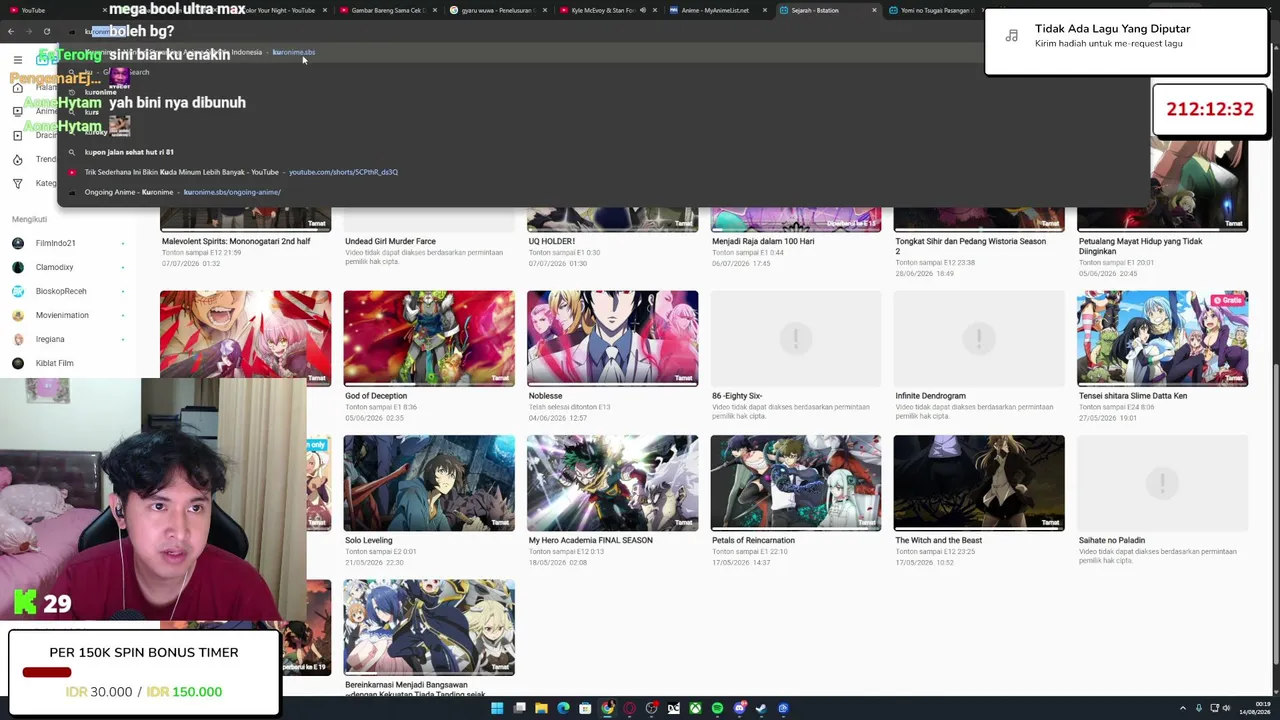The width and height of the screenshot is (1280, 720).
Task: Click the UQ HOLDER! title
Action: (x=552, y=241)
